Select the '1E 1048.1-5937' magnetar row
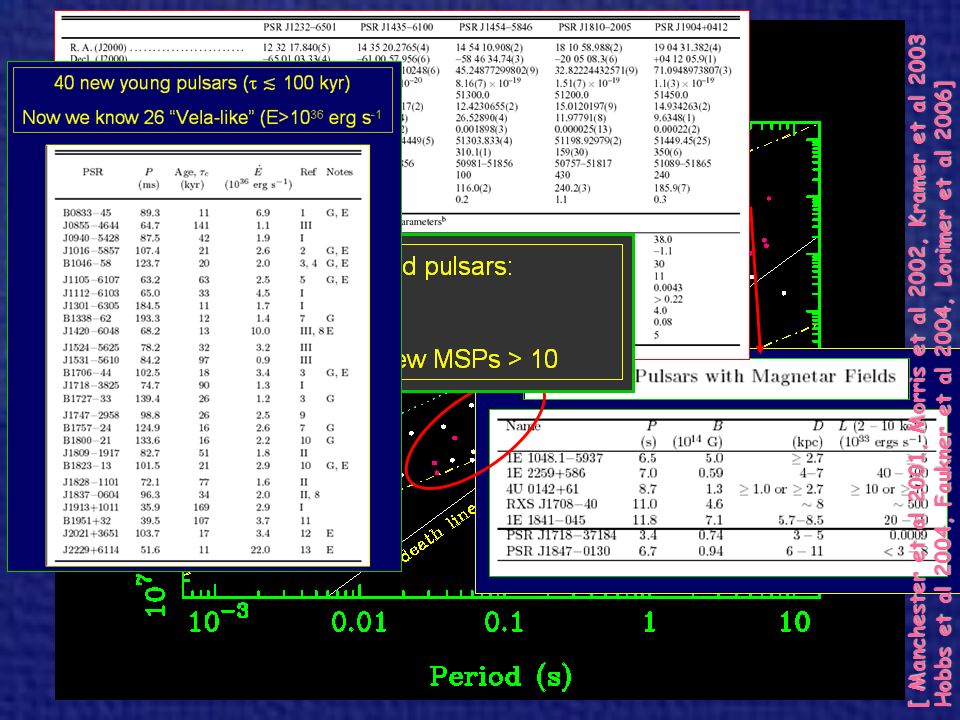 tap(555, 458)
